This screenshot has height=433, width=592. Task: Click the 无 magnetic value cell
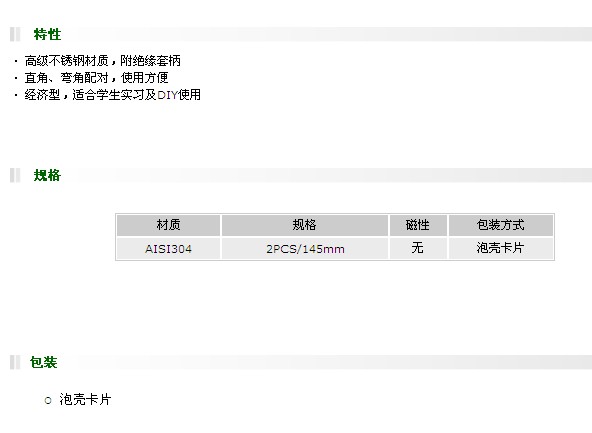pyautogui.click(x=418, y=248)
